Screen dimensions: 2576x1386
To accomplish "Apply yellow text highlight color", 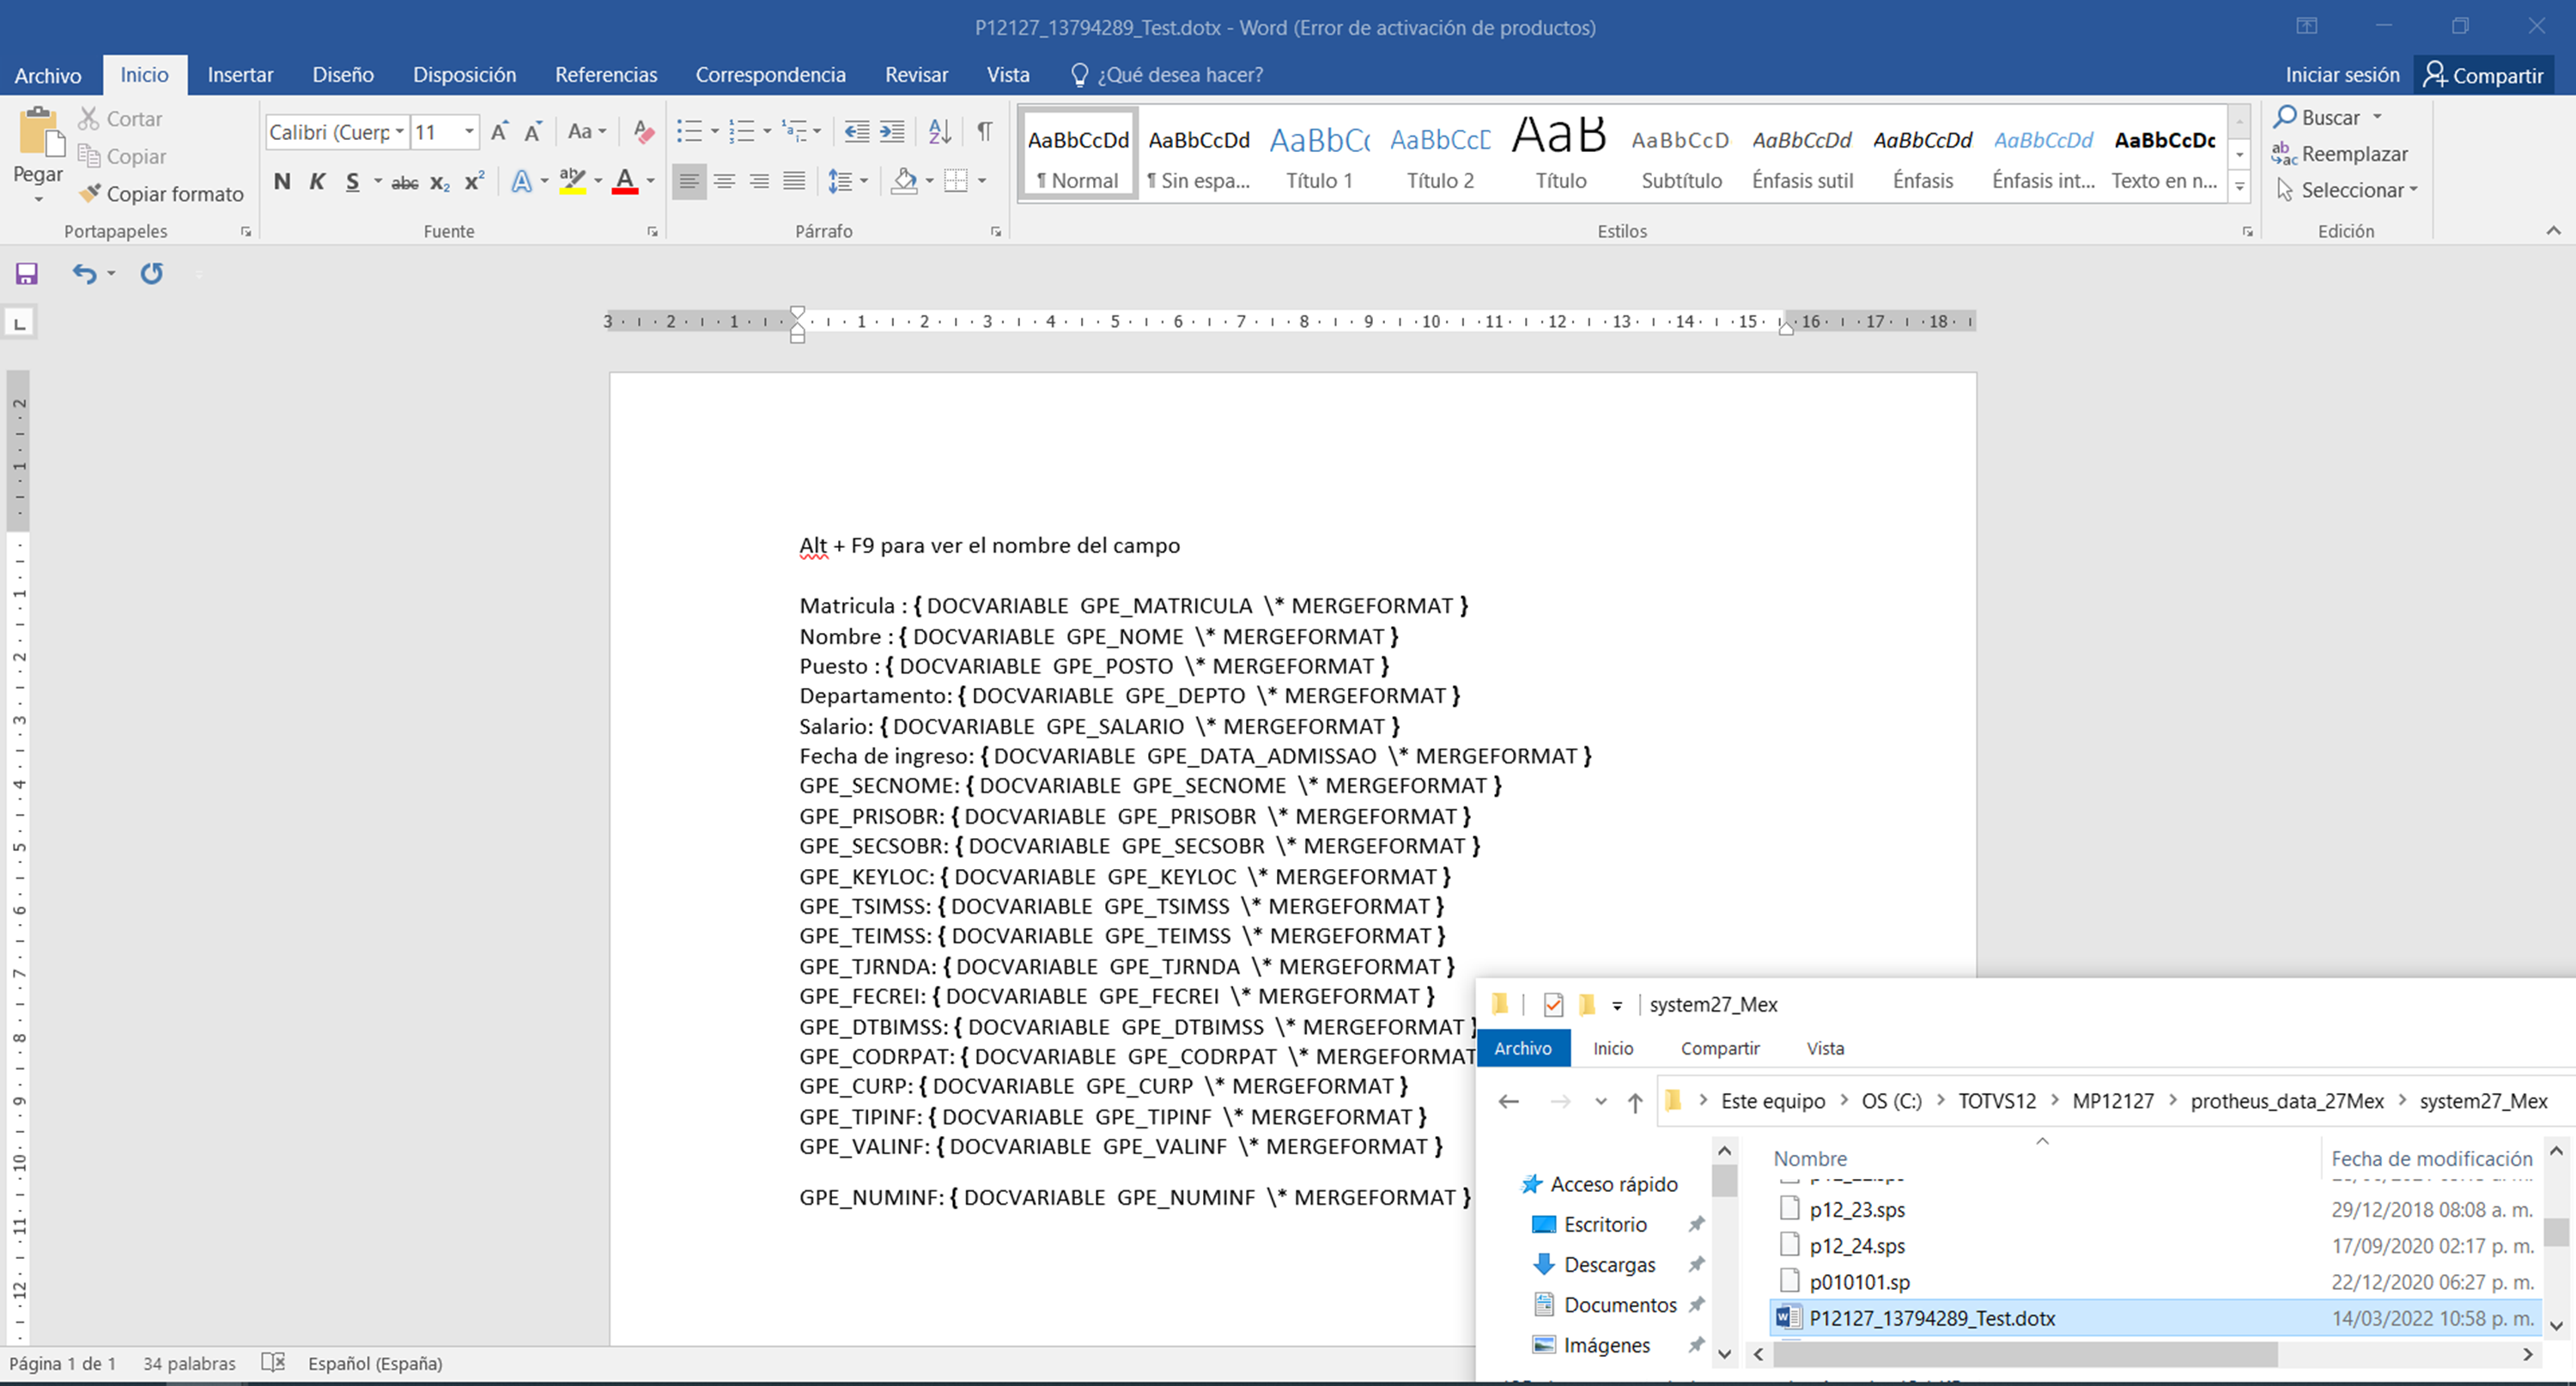I will click(x=573, y=181).
